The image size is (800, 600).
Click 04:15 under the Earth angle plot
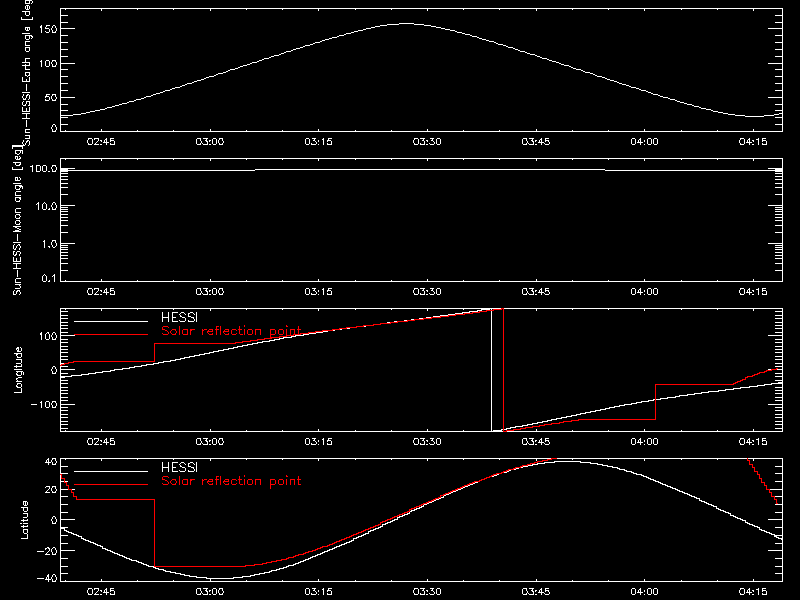tap(753, 142)
